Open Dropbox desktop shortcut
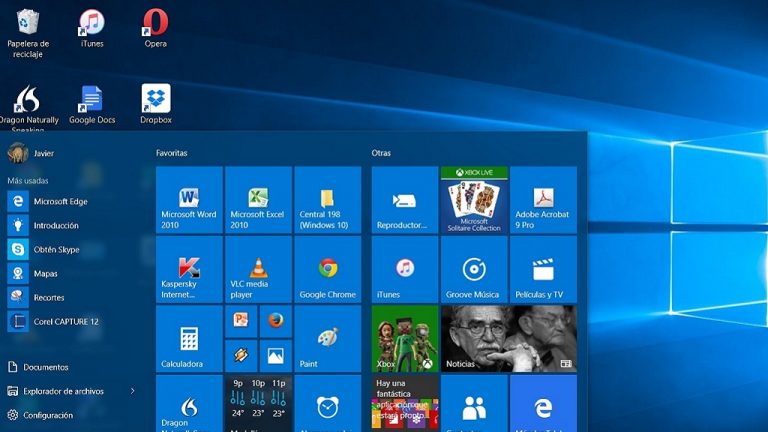768x432 pixels. [x=156, y=104]
